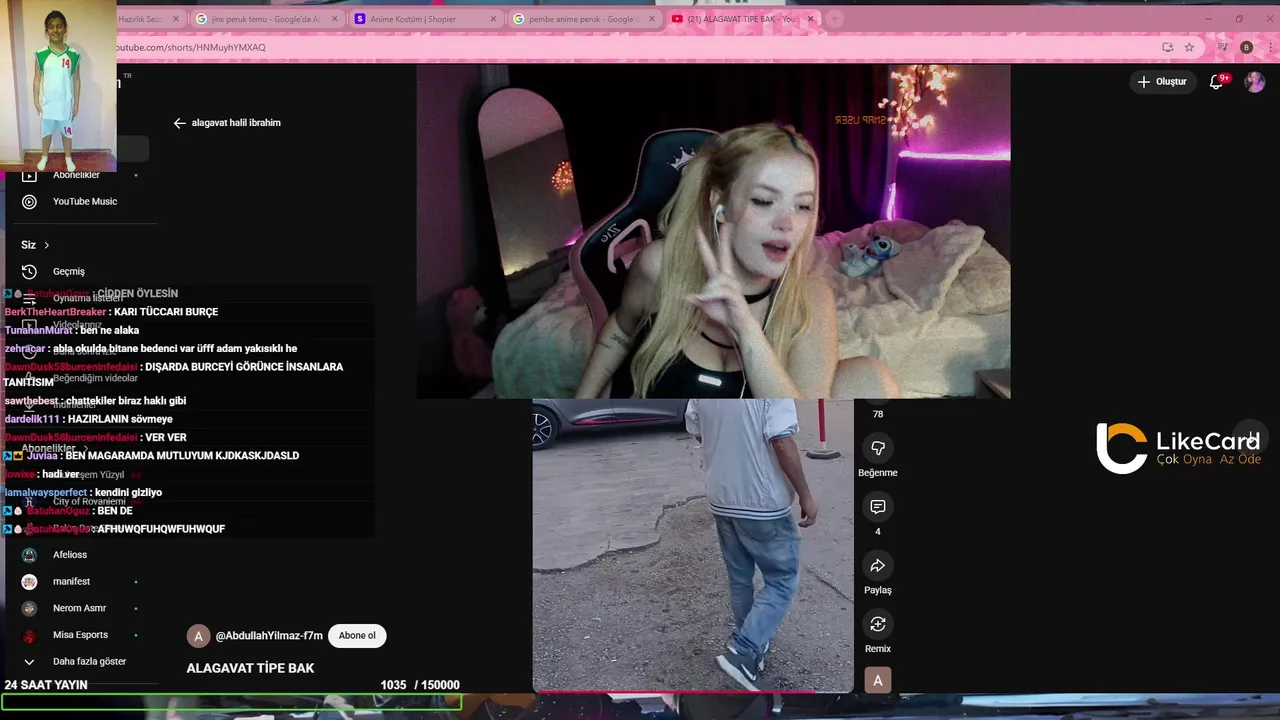1280x720 pixels.
Task: Click the AbdullahYilmaz-f7m channel avatar
Action: (198, 636)
